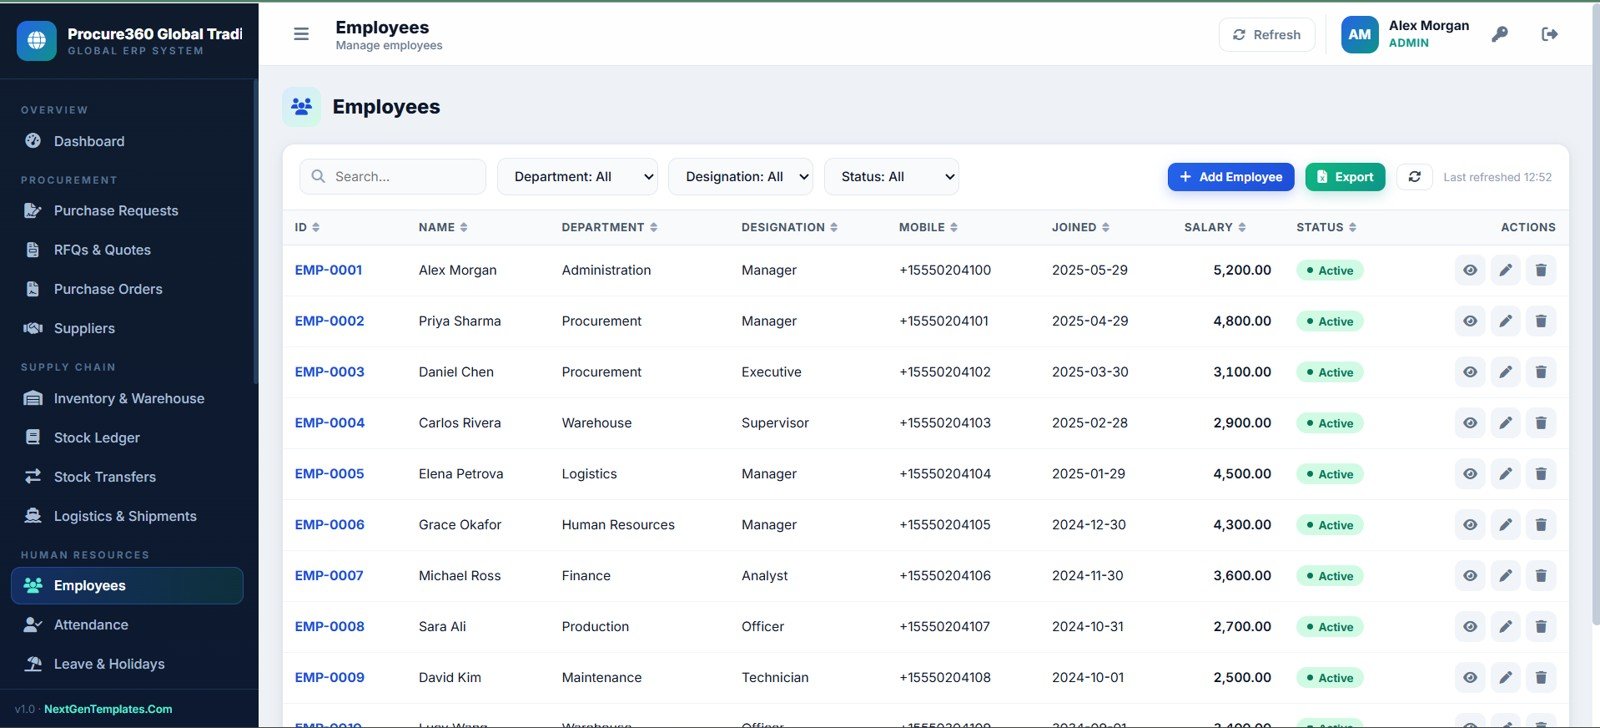Viewport: 1600px width, 728px height.
Task: View Michael Ross's details with eye icon
Action: click(1470, 576)
